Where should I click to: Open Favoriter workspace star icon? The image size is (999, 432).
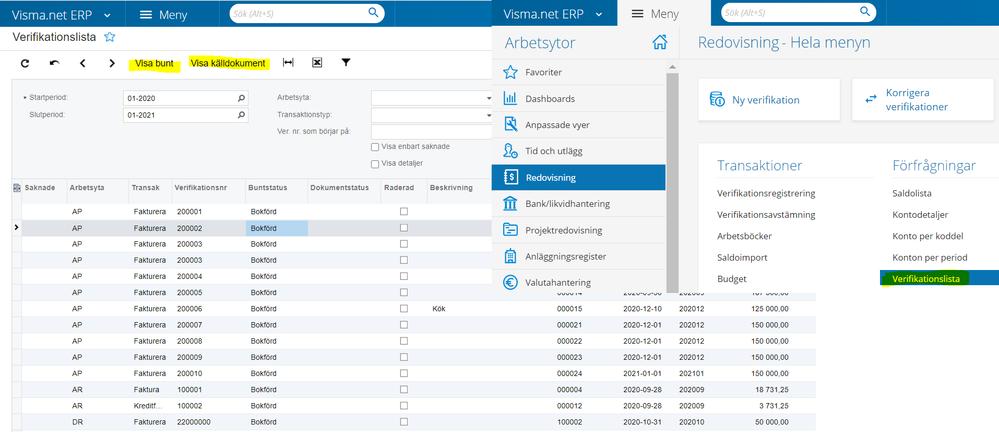click(x=510, y=72)
